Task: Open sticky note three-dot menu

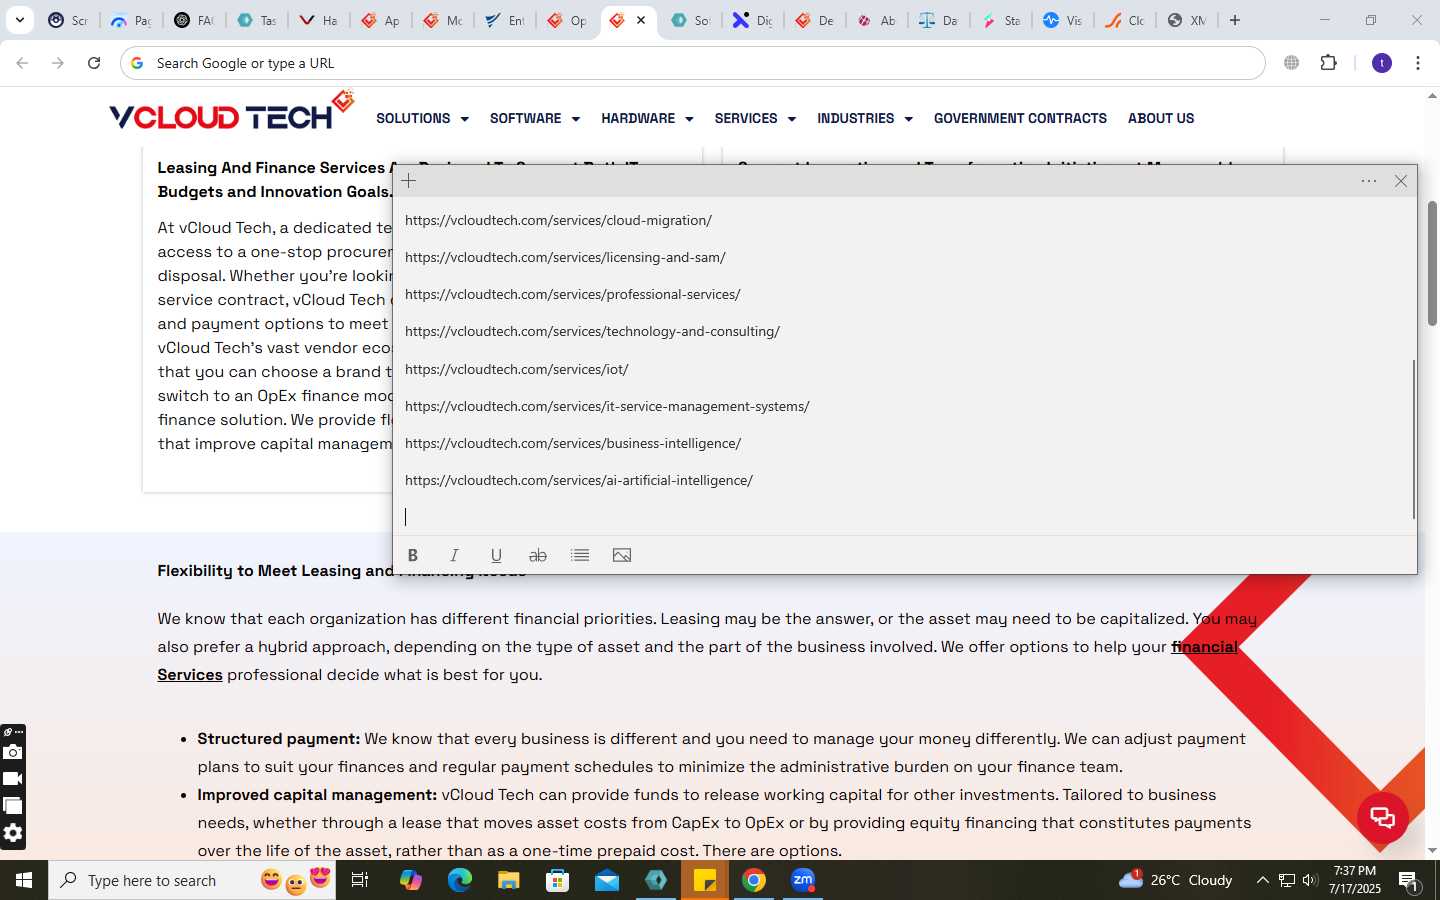Action: pos(1369,181)
